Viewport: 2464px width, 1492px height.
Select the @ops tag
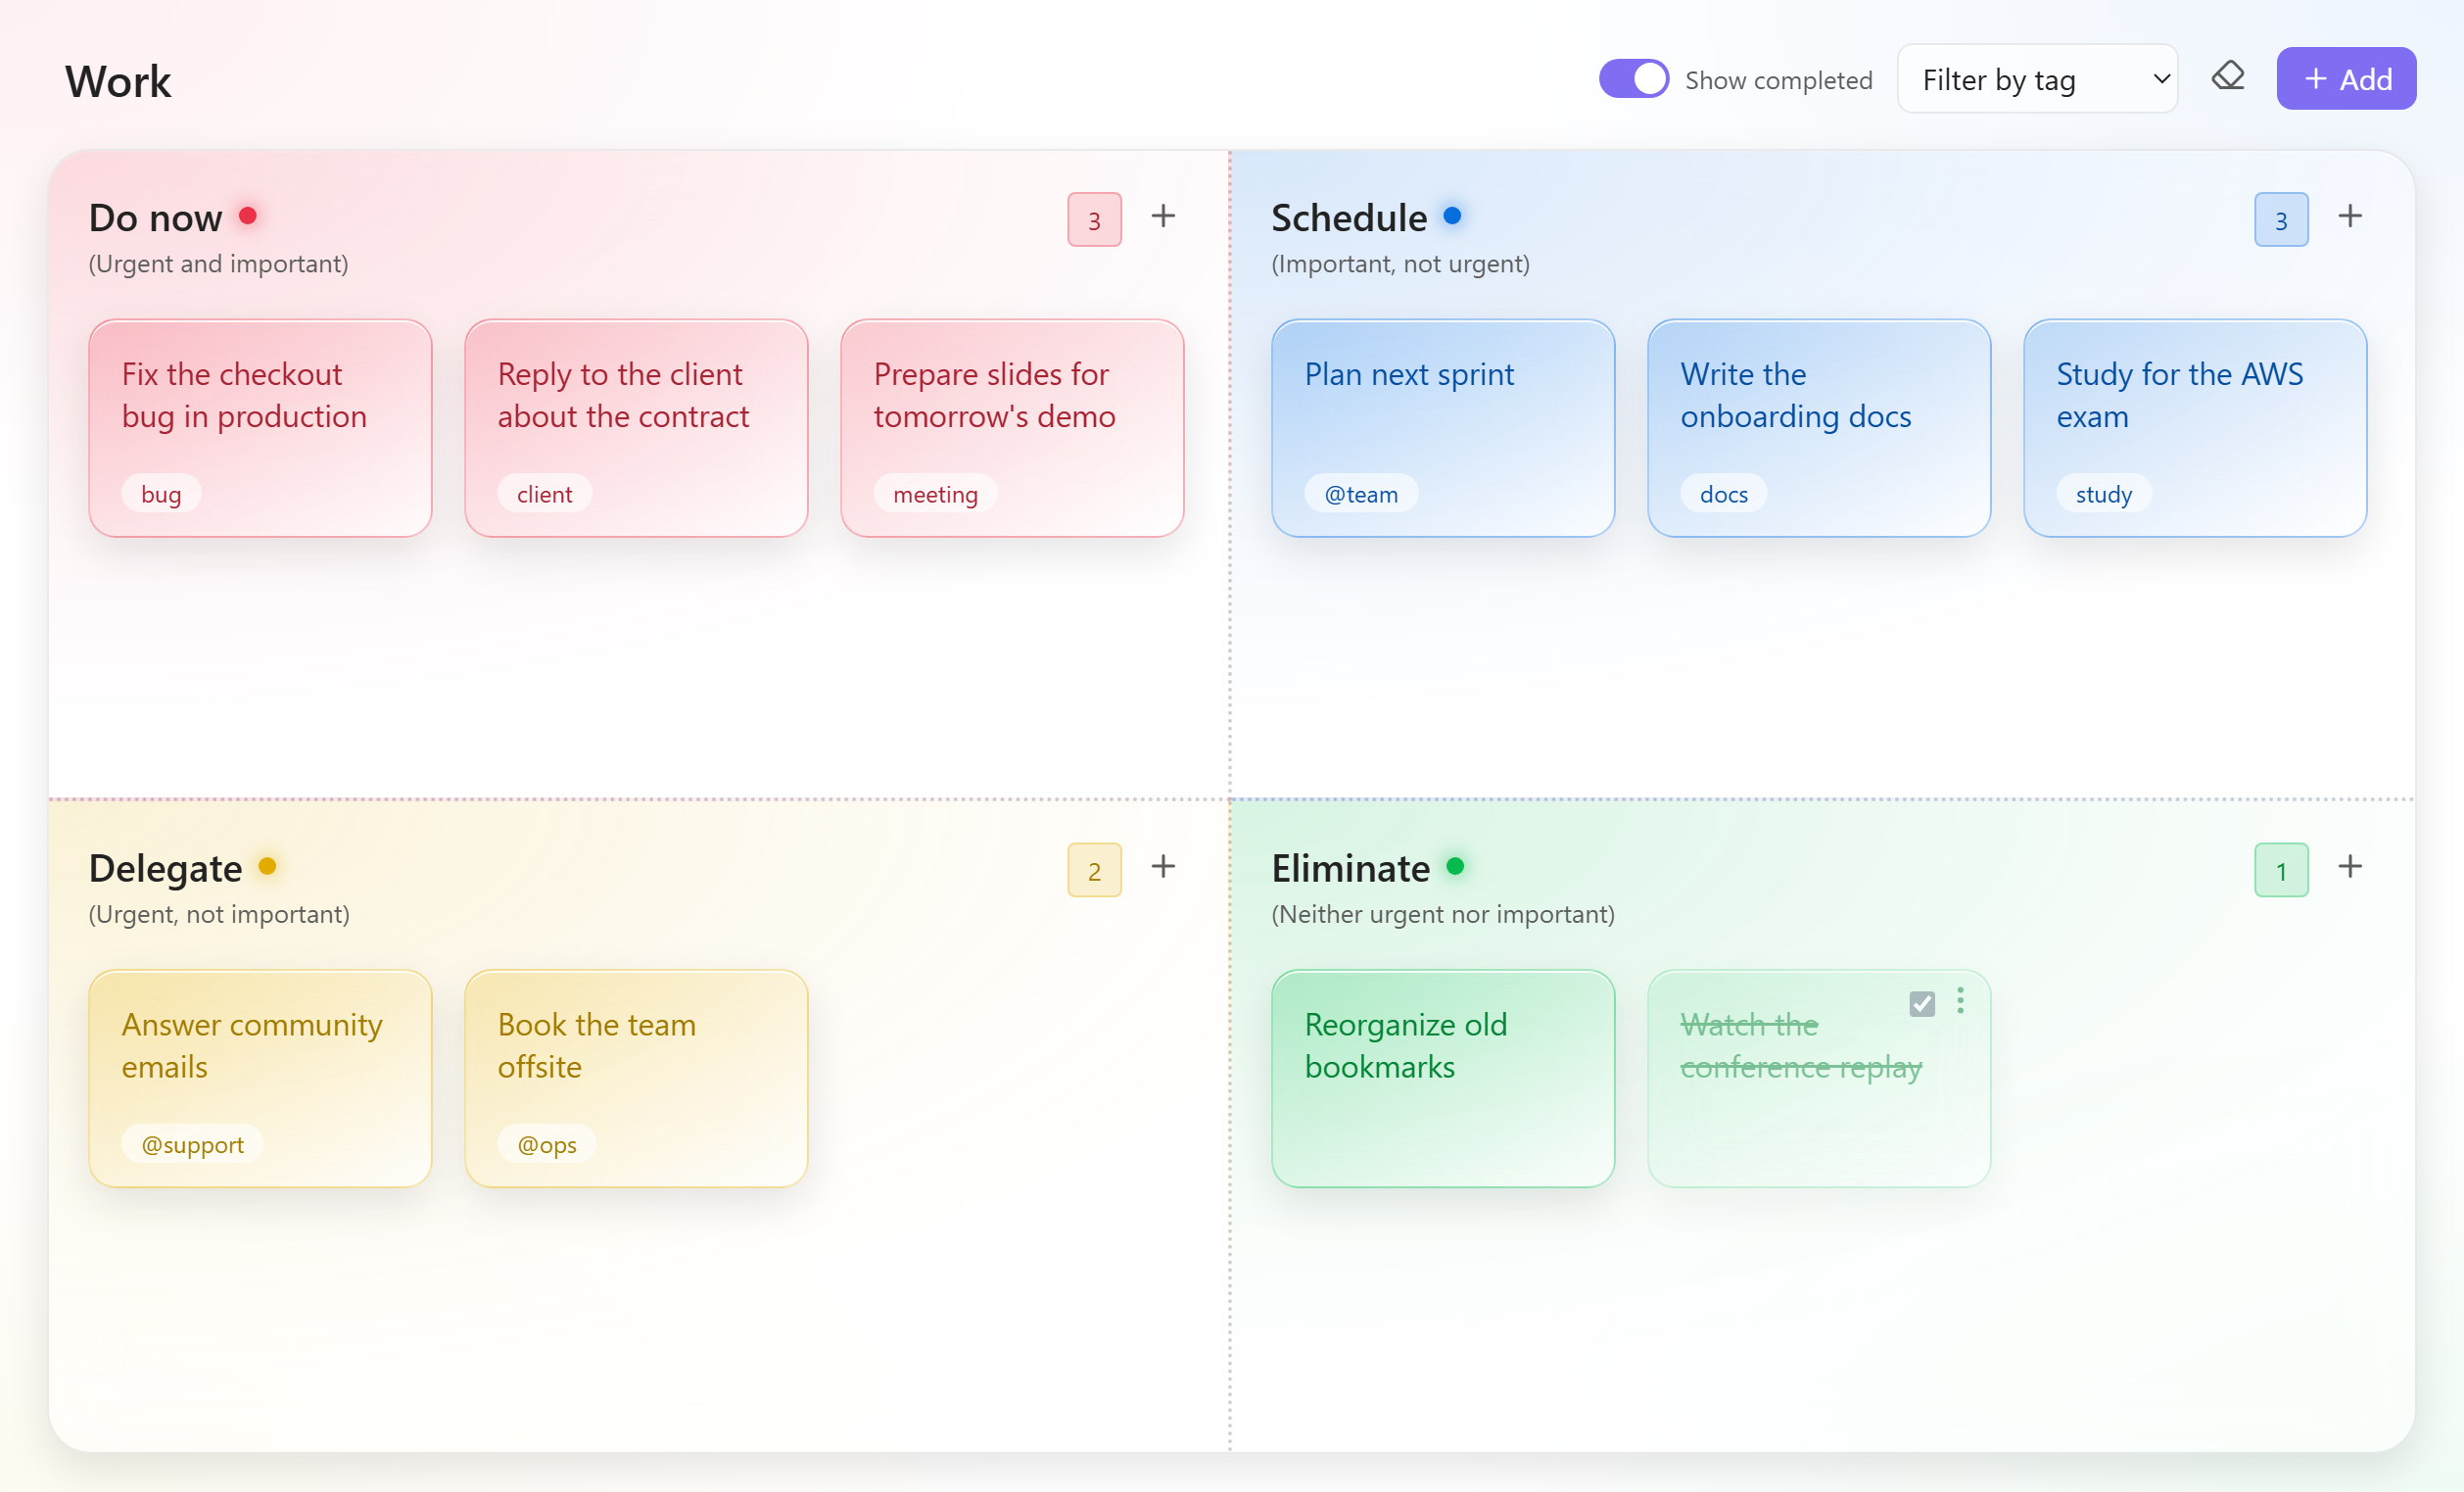tap(547, 1144)
